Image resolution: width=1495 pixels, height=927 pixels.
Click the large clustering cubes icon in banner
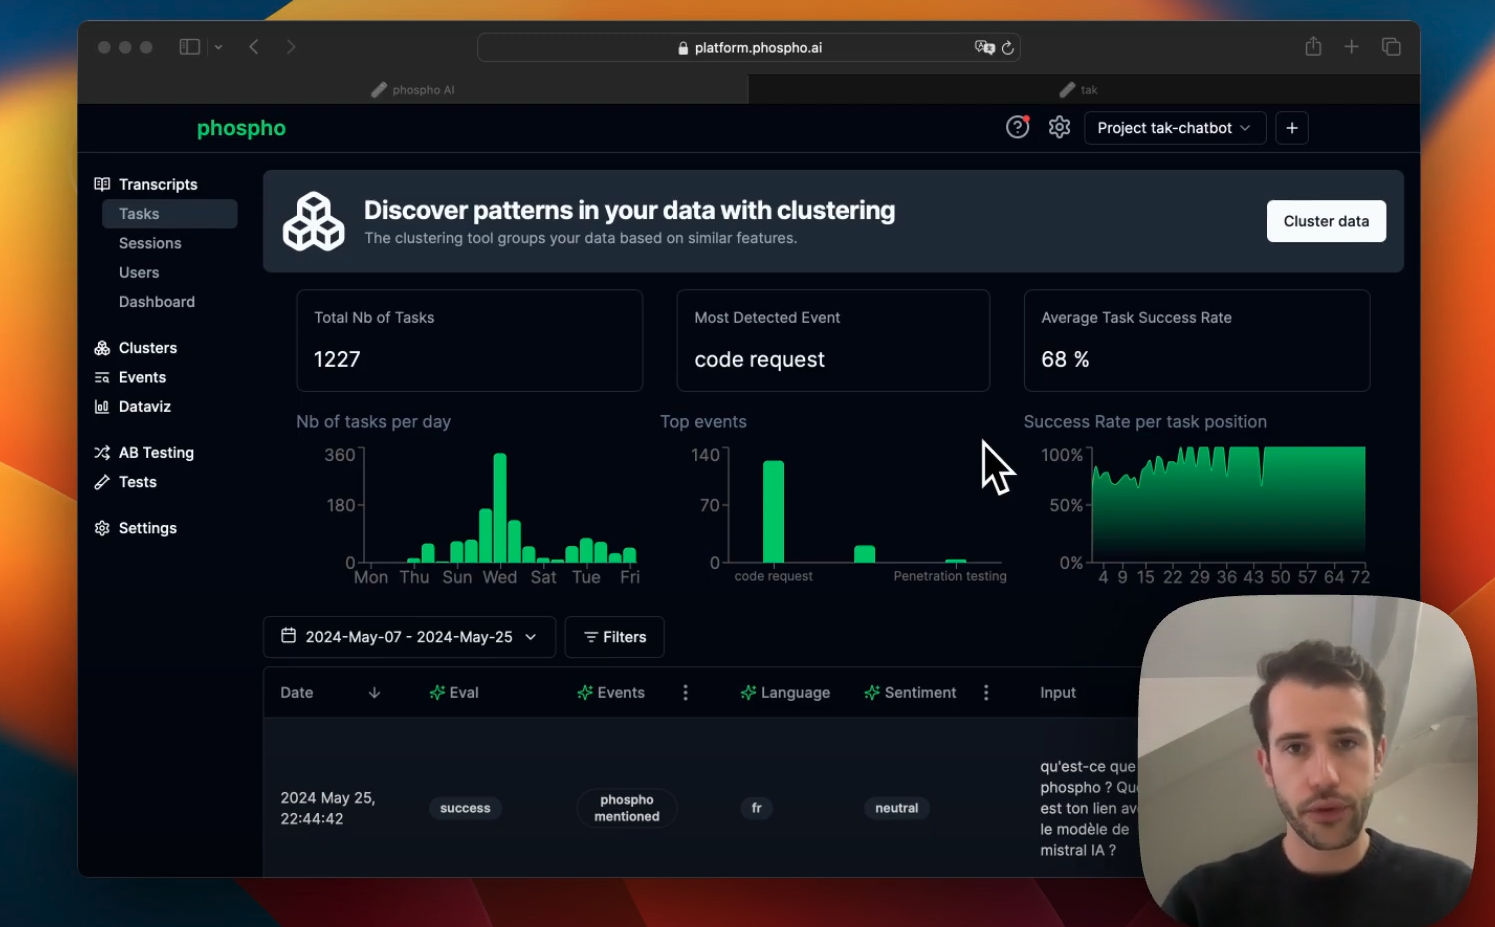click(313, 221)
